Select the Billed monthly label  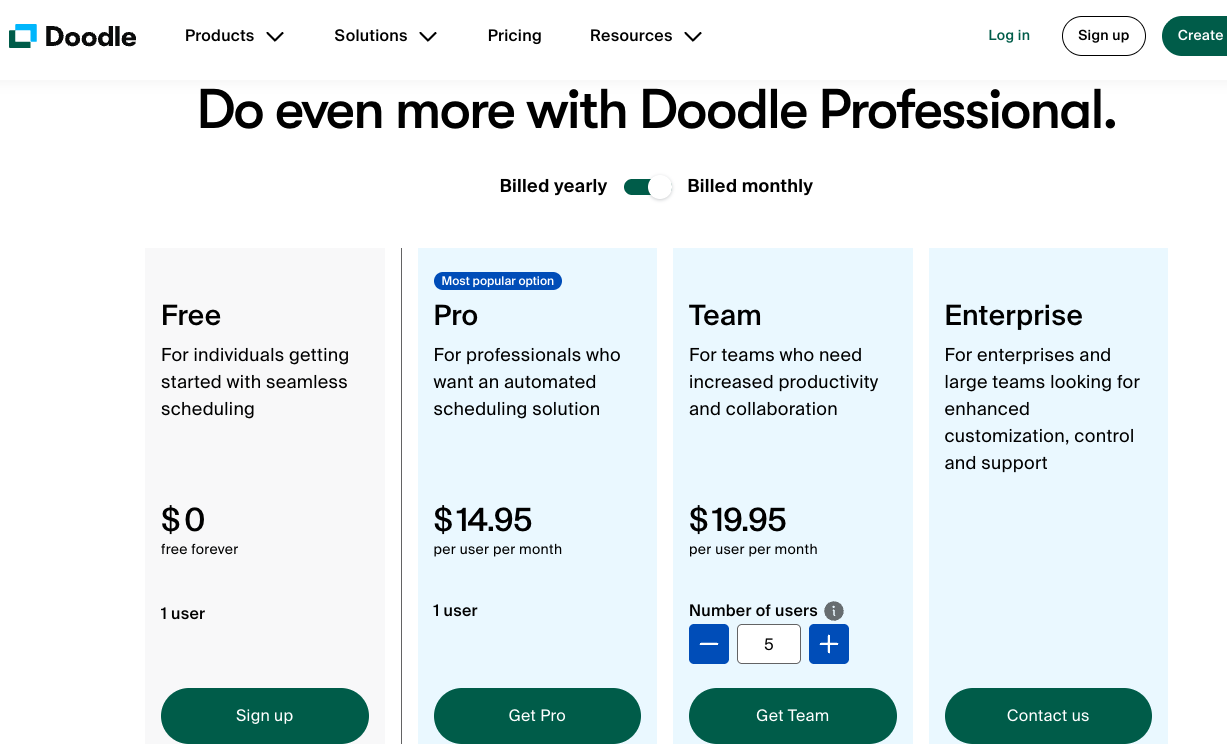pos(750,186)
